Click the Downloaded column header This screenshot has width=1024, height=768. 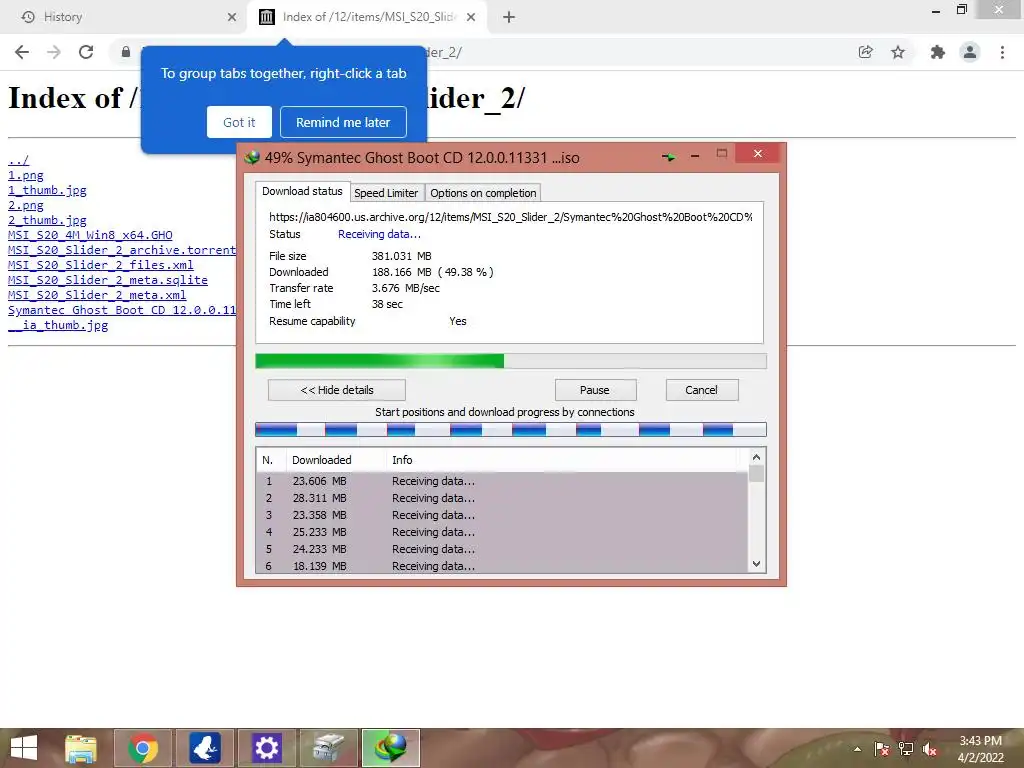336,460
